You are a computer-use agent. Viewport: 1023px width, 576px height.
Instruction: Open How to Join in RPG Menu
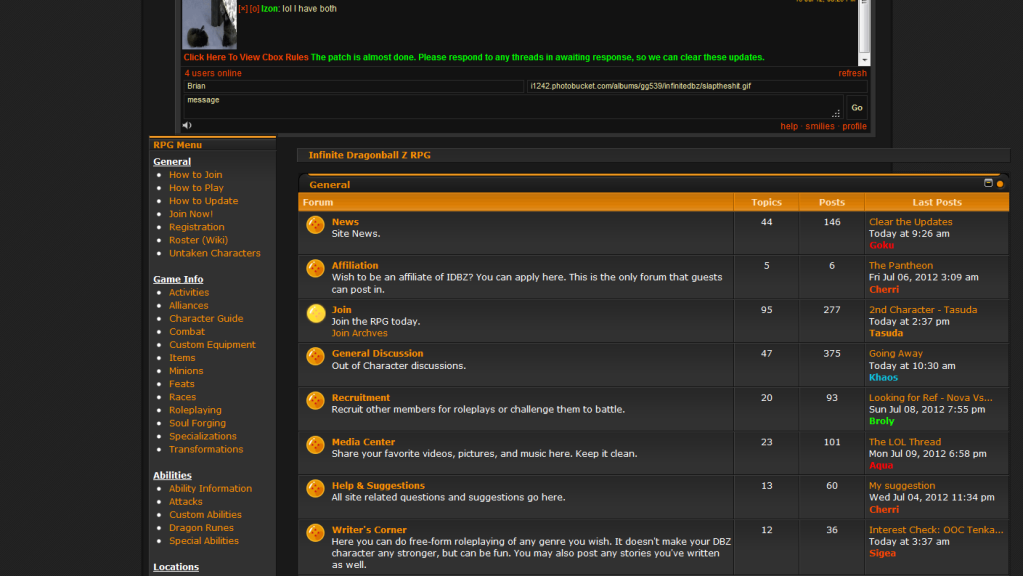tap(196, 175)
